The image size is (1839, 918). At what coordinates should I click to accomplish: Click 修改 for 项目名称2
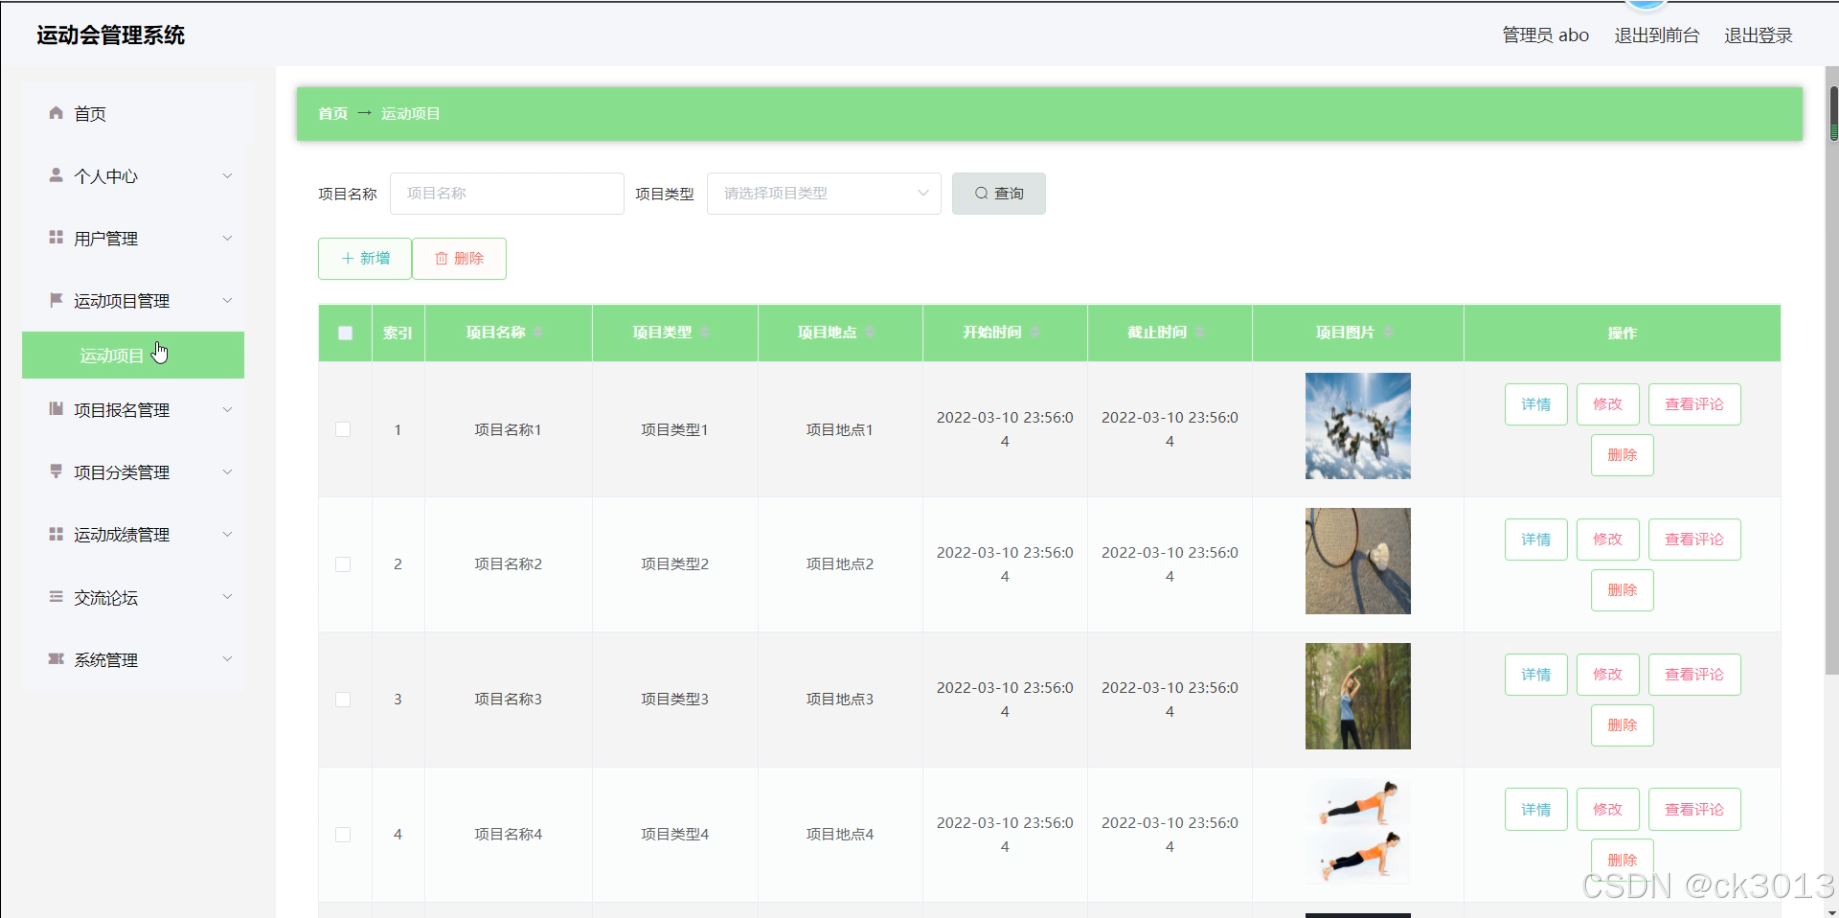coord(1608,539)
